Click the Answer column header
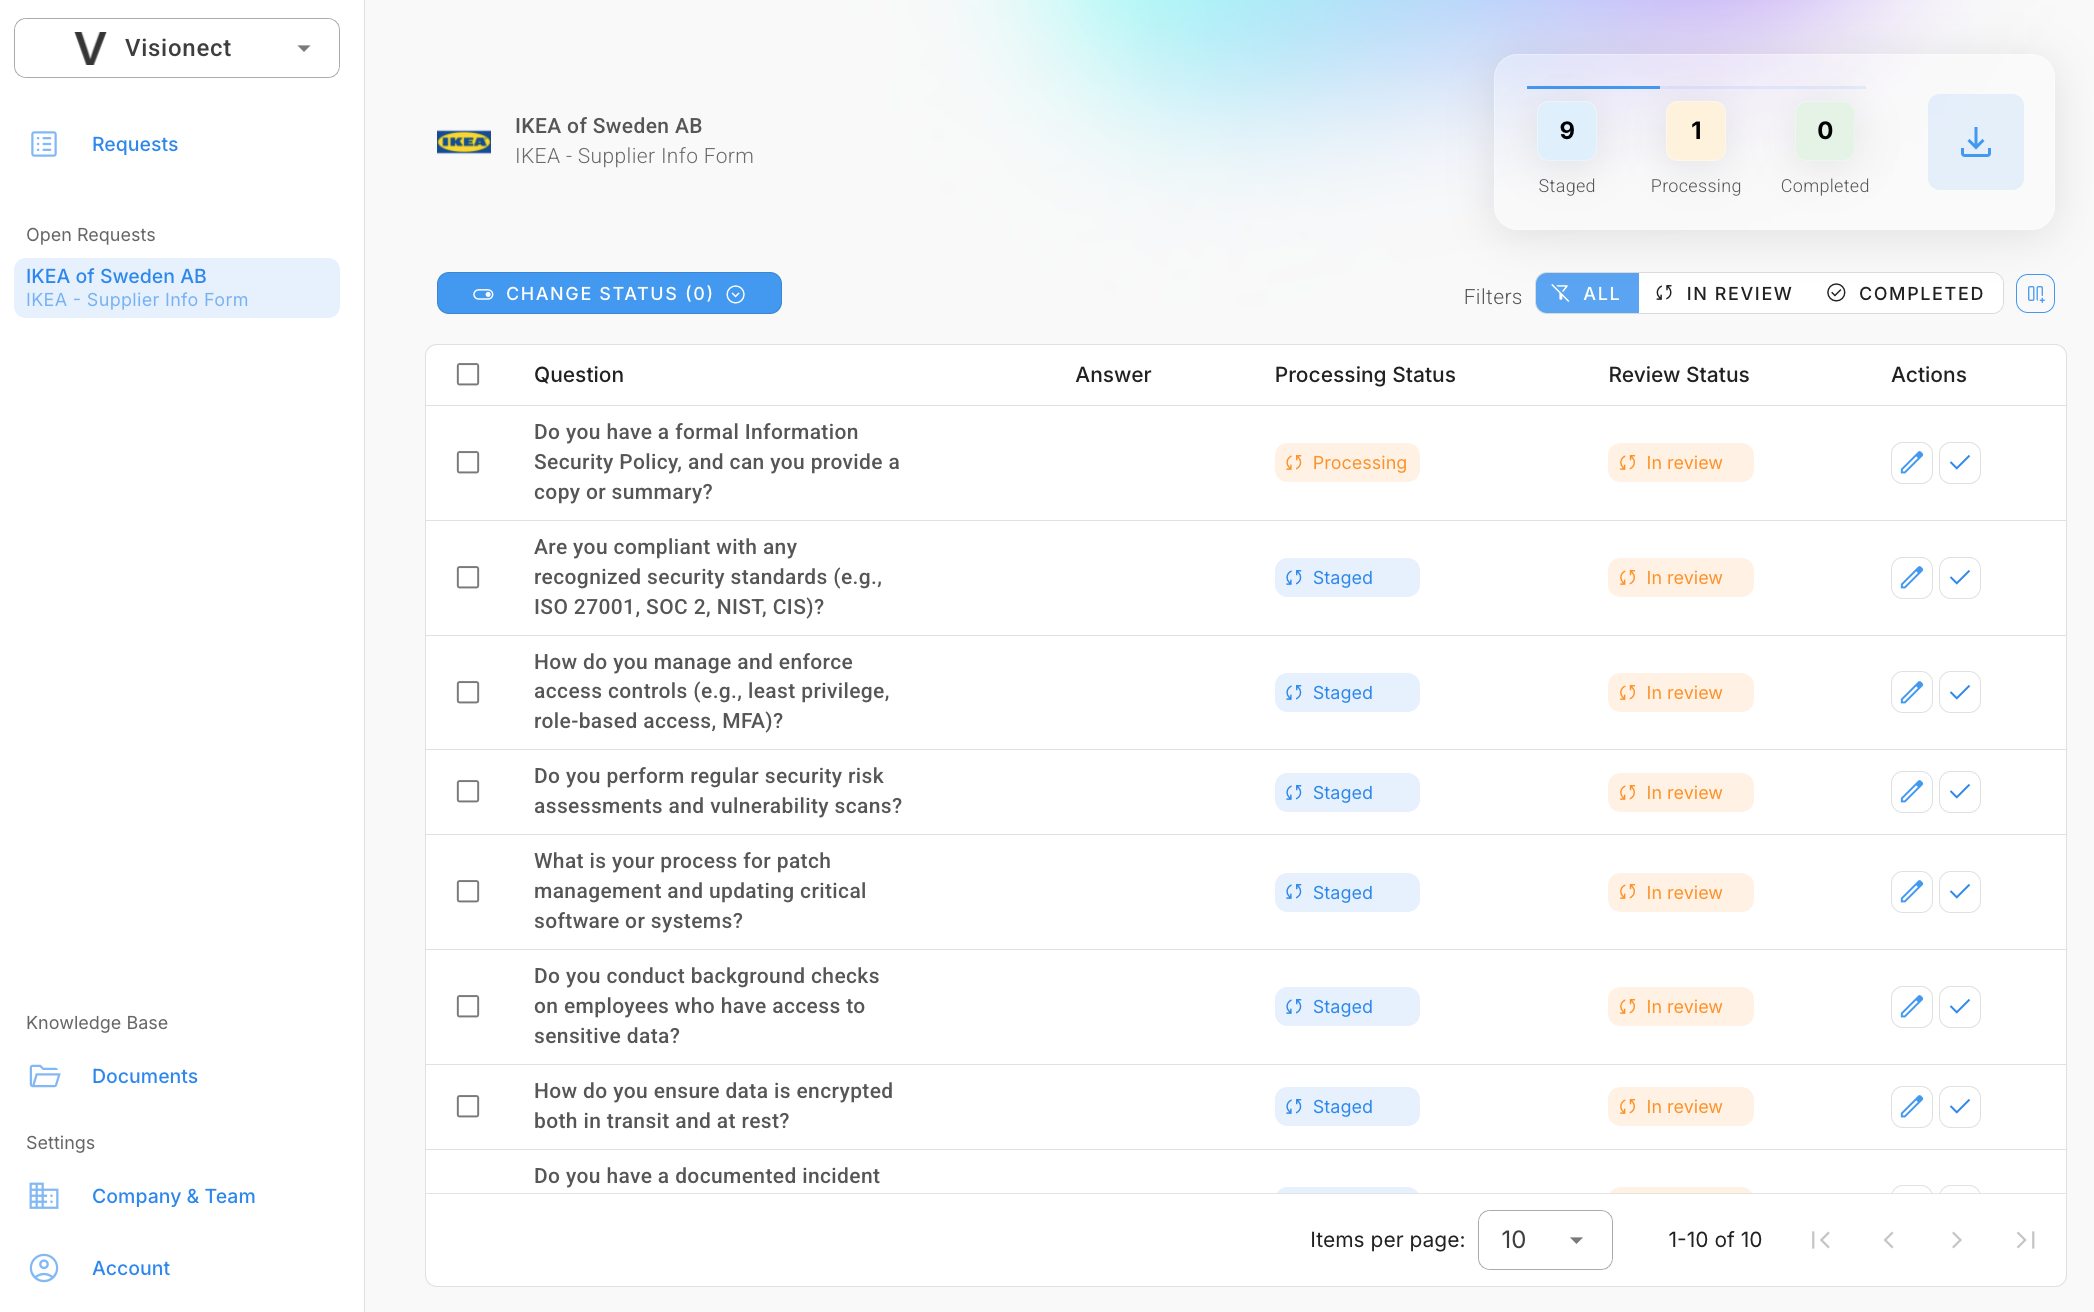The image size is (2094, 1312). [x=1113, y=375]
